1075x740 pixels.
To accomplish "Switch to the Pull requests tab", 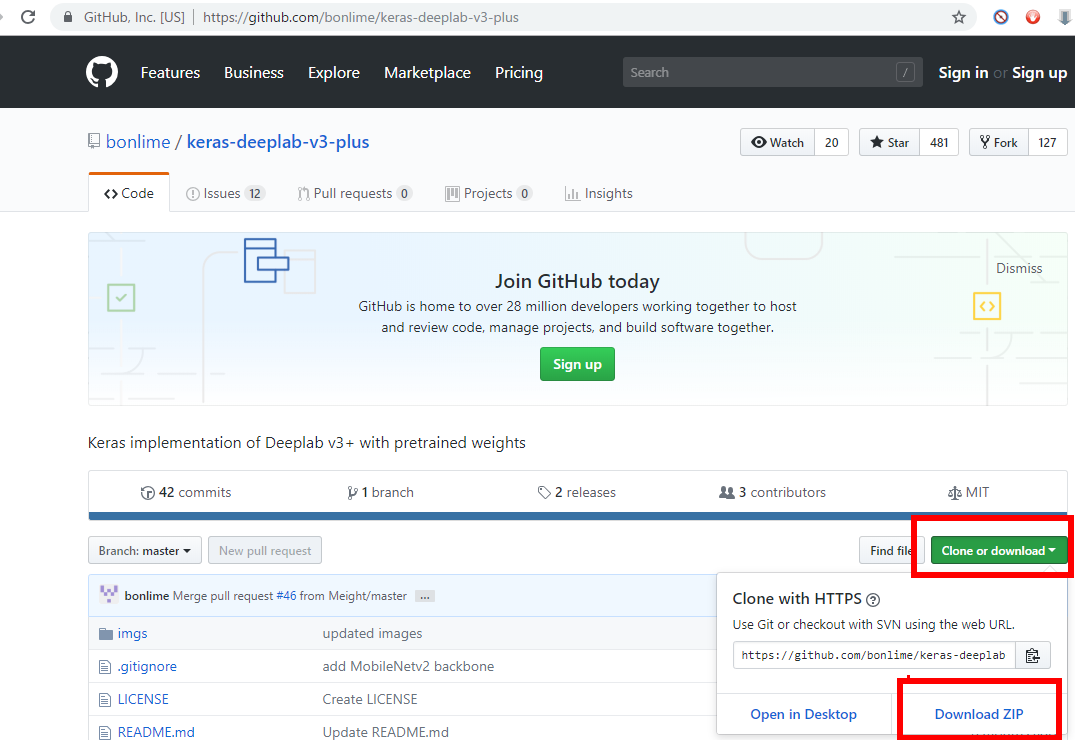I will (x=354, y=193).
